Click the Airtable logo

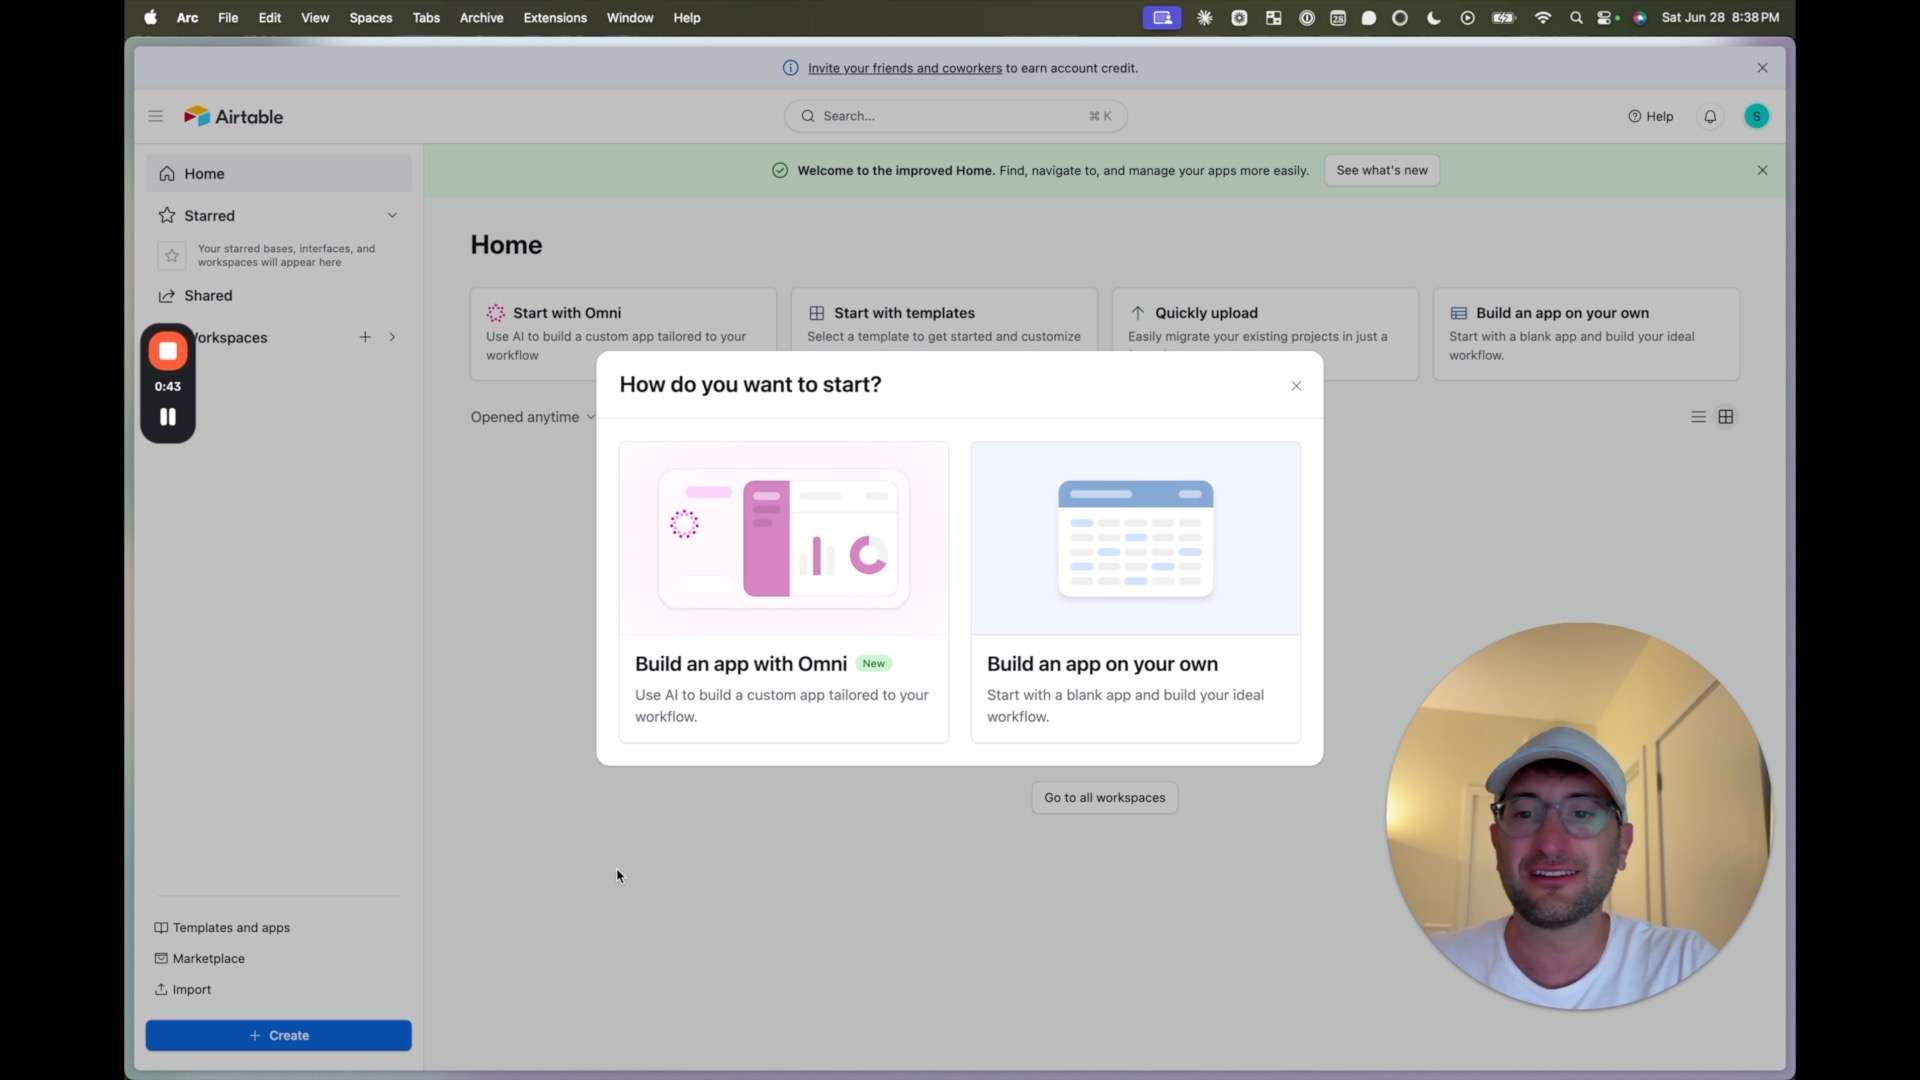pyautogui.click(x=234, y=117)
